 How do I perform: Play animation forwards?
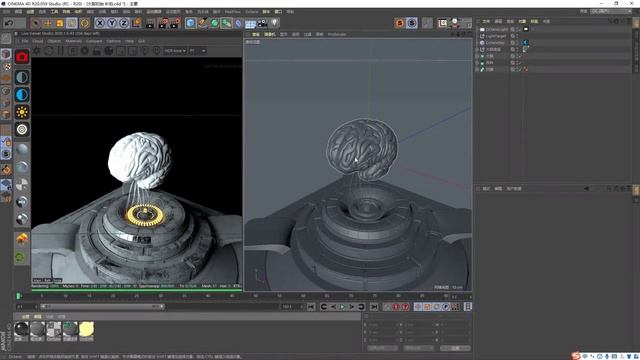[x=342, y=307]
